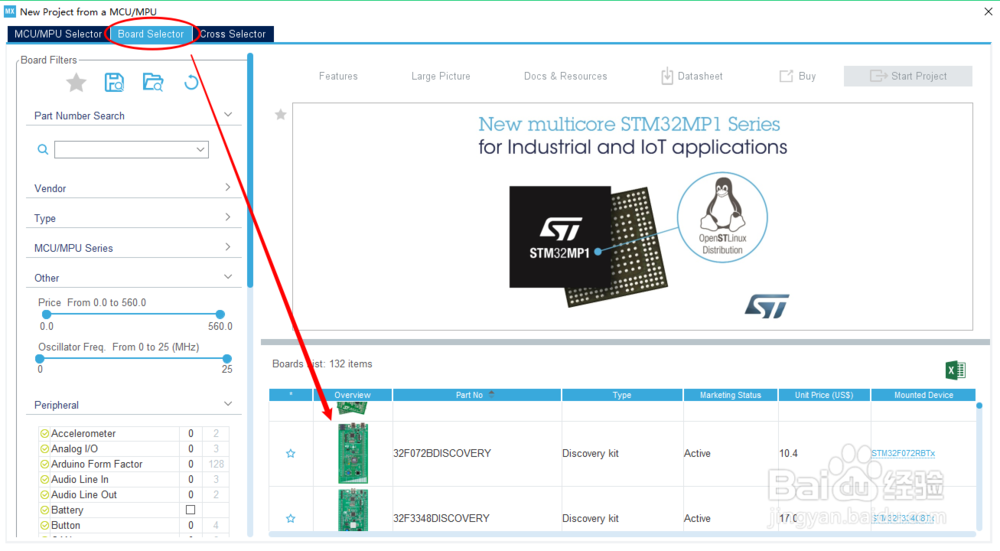Select the 32F3348DISCOVERY part number cell
This screenshot has height=551, width=1000.
pyautogui.click(x=476, y=518)
